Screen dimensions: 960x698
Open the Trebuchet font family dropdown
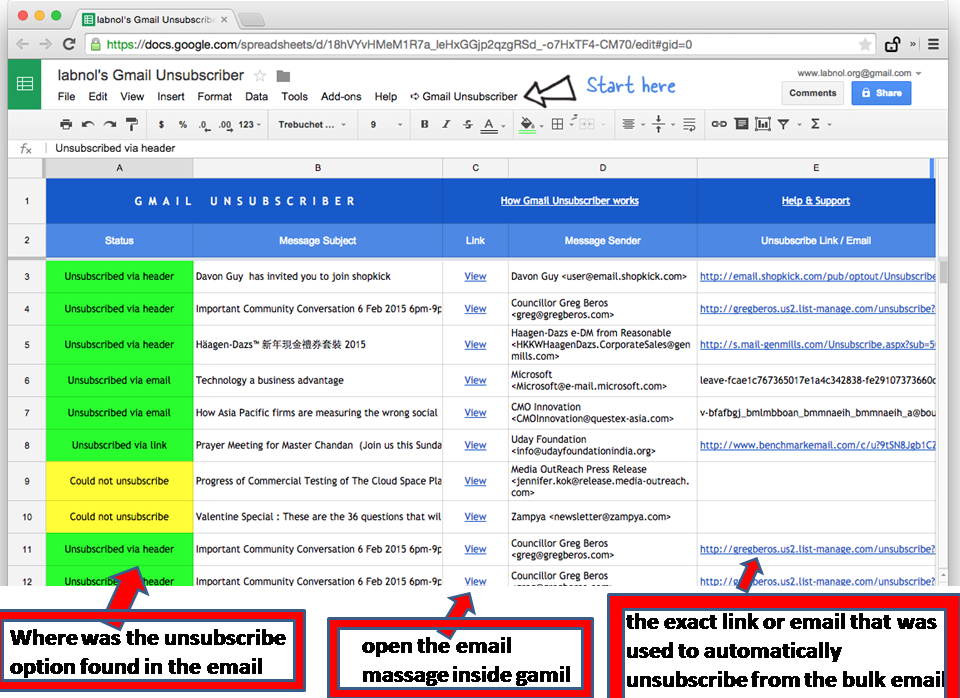pos(312,124)
